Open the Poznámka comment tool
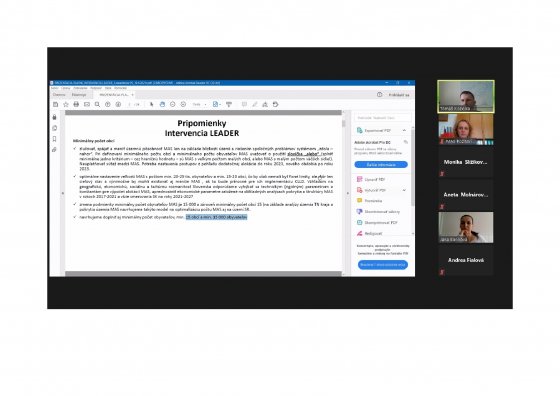The width and height of the screenshot is (560, 396). click(369, 201)
